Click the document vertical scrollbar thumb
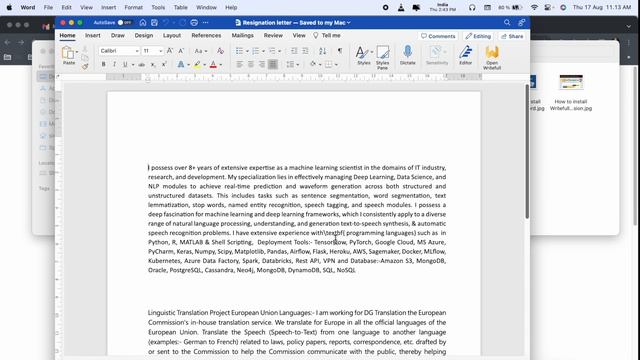640x360 pixels. coord(527,151)
